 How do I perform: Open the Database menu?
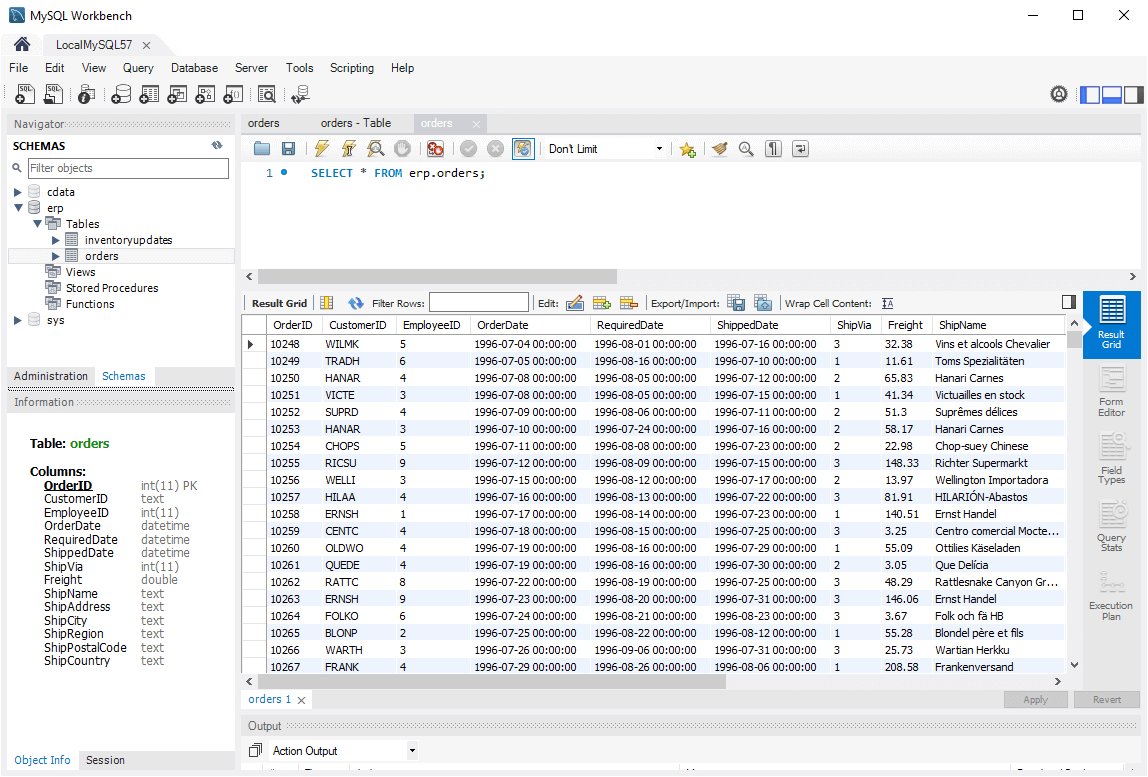(194, 68)
